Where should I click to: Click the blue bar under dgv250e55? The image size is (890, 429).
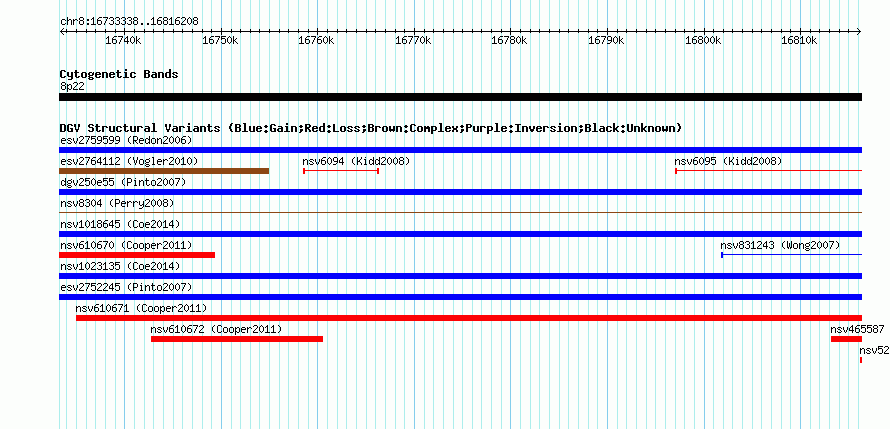click(460, 192)
